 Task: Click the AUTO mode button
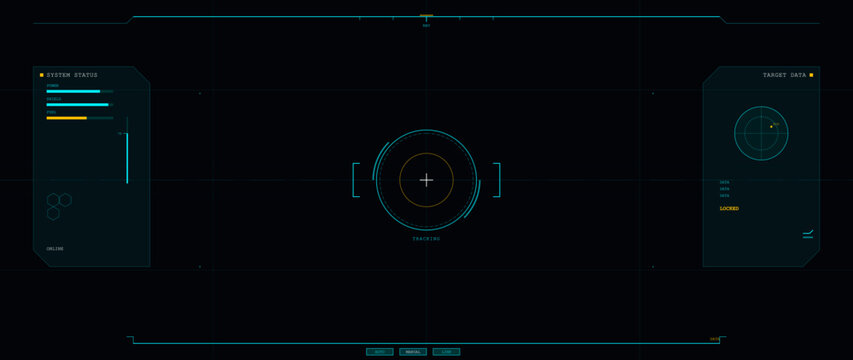[x=380, y=352]
